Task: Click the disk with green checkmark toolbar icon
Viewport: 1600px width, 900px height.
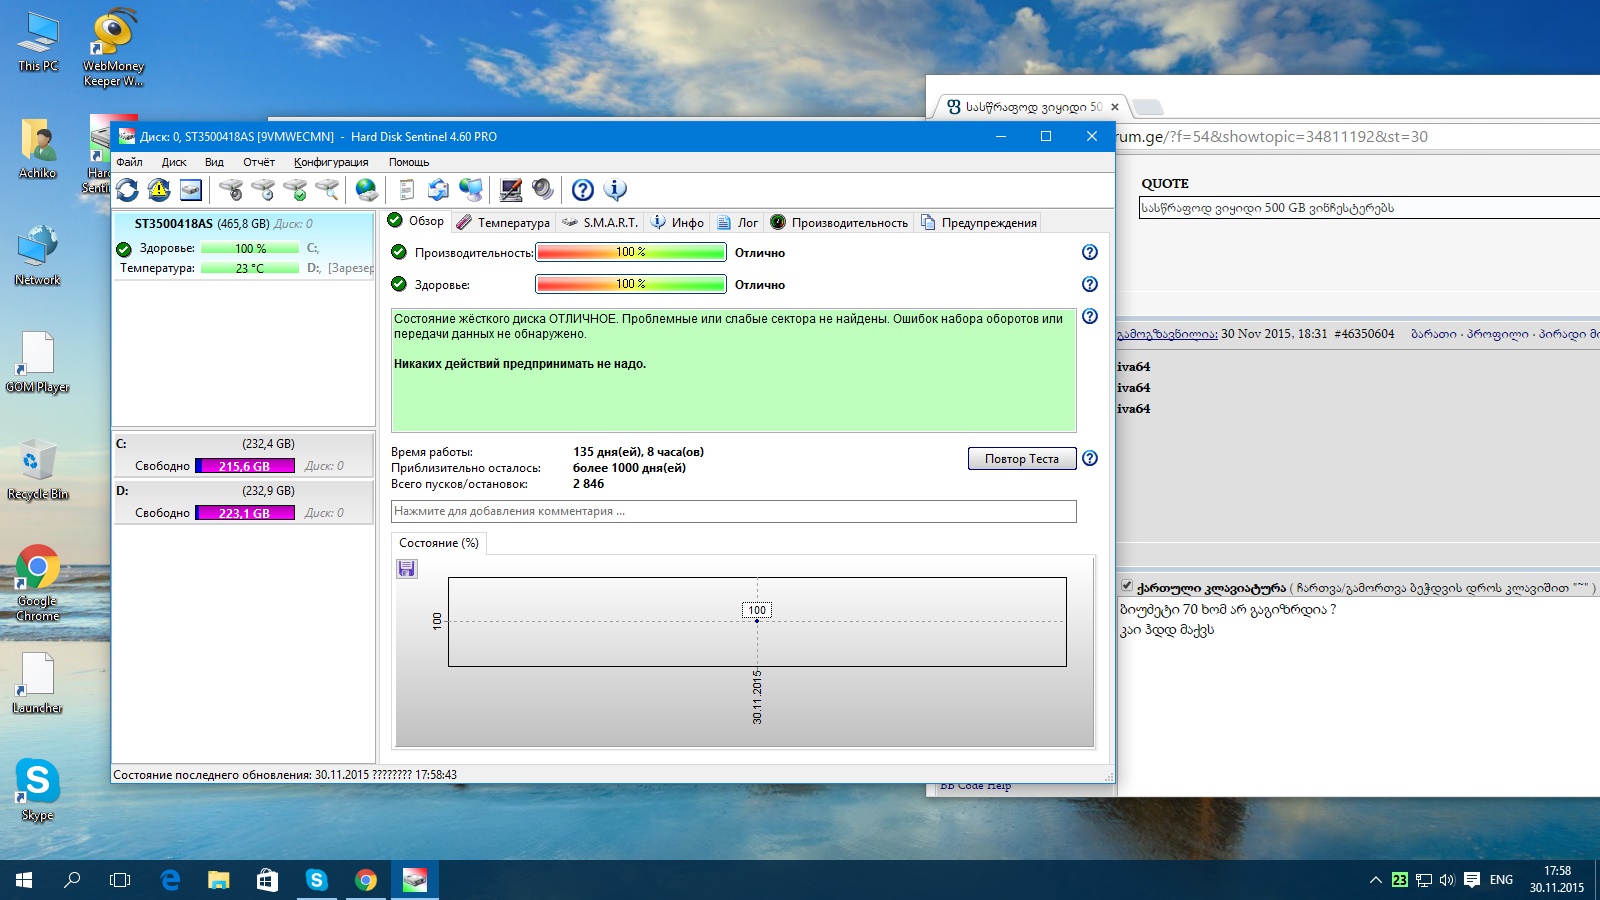Action: (x=295, y=190)
